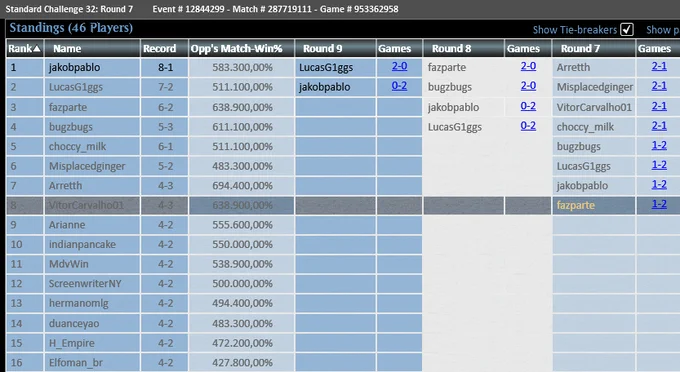Open Round 7 2-1 result against Misplacedginger
Screen dimensions: 680x372
click(659, 86)
